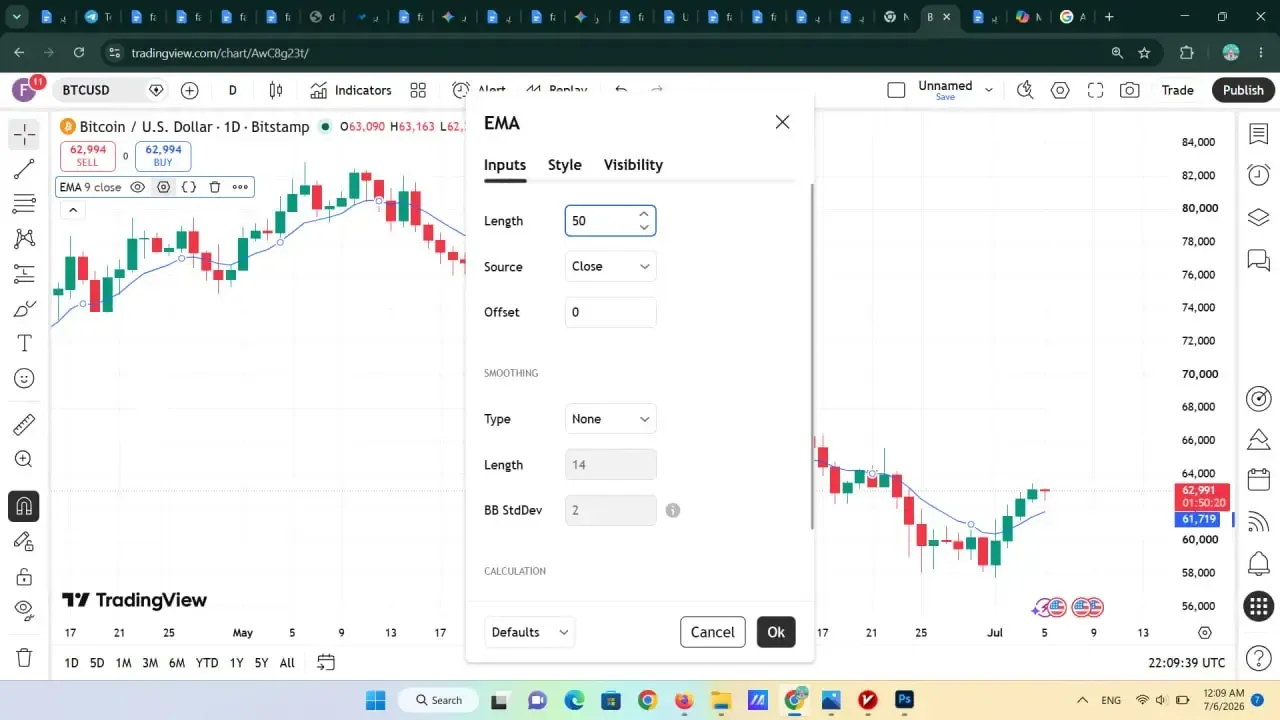Open the forecasting and measurement tools
Image resolution: width=1280 pixels, height=720 pixels.
point(24,274)
